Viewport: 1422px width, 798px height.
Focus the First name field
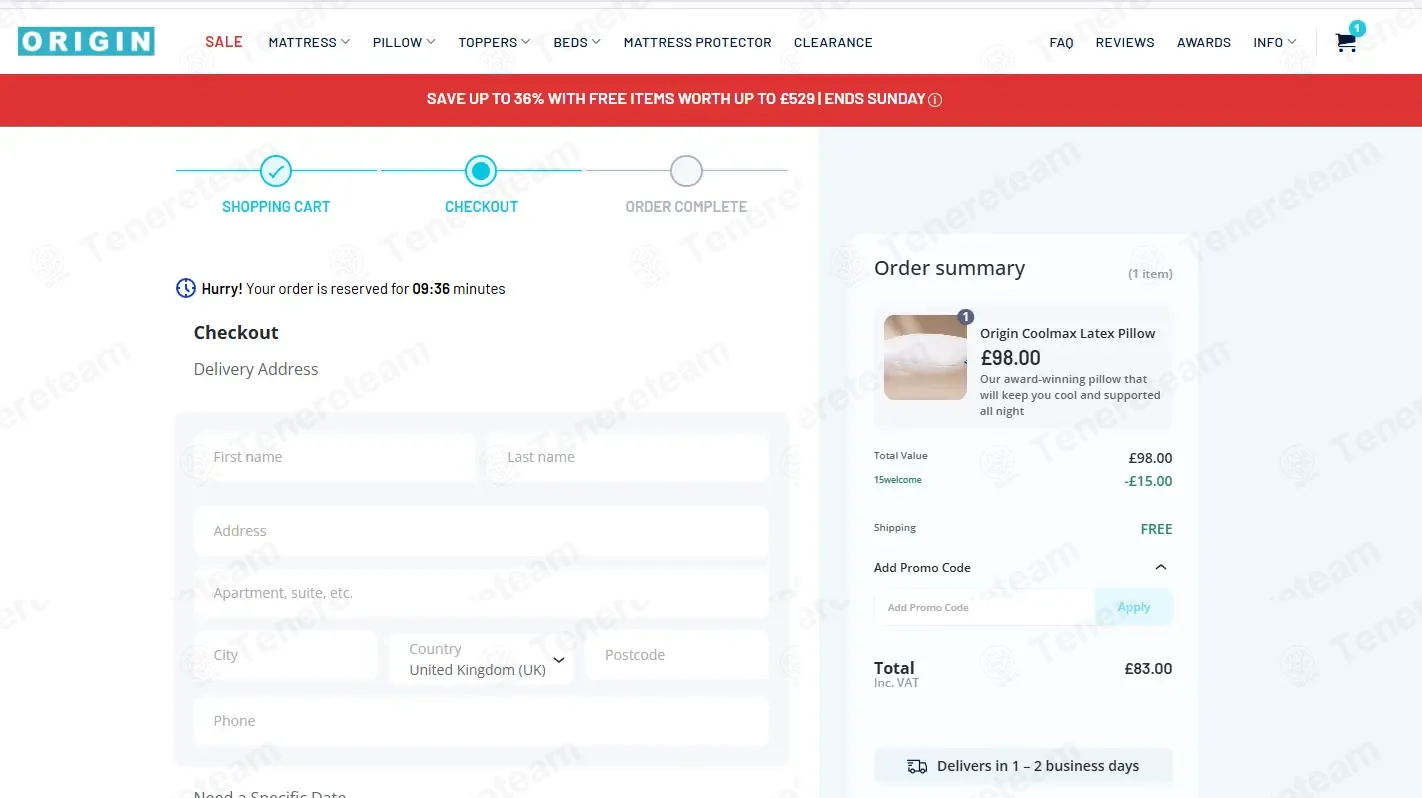(334, 457)
